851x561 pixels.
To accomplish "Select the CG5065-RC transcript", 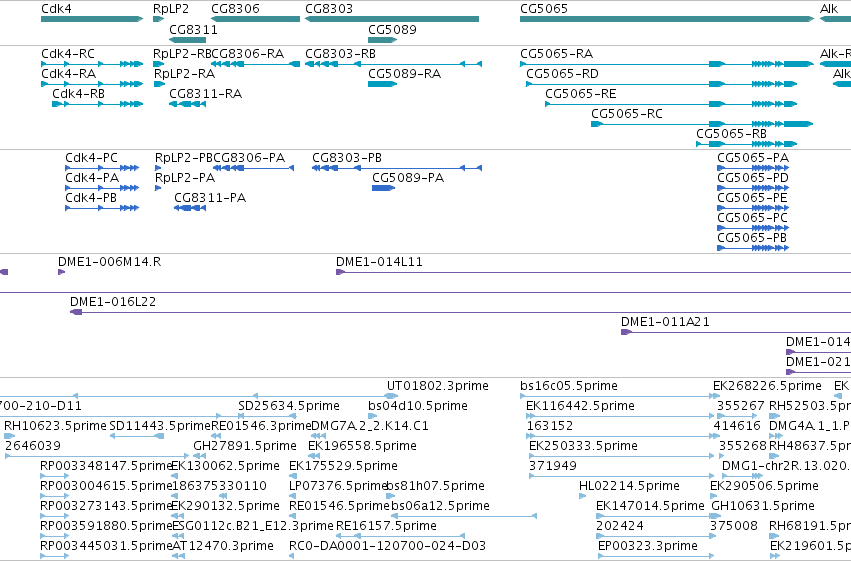I will pyautogui.click(x=702, y=124).
